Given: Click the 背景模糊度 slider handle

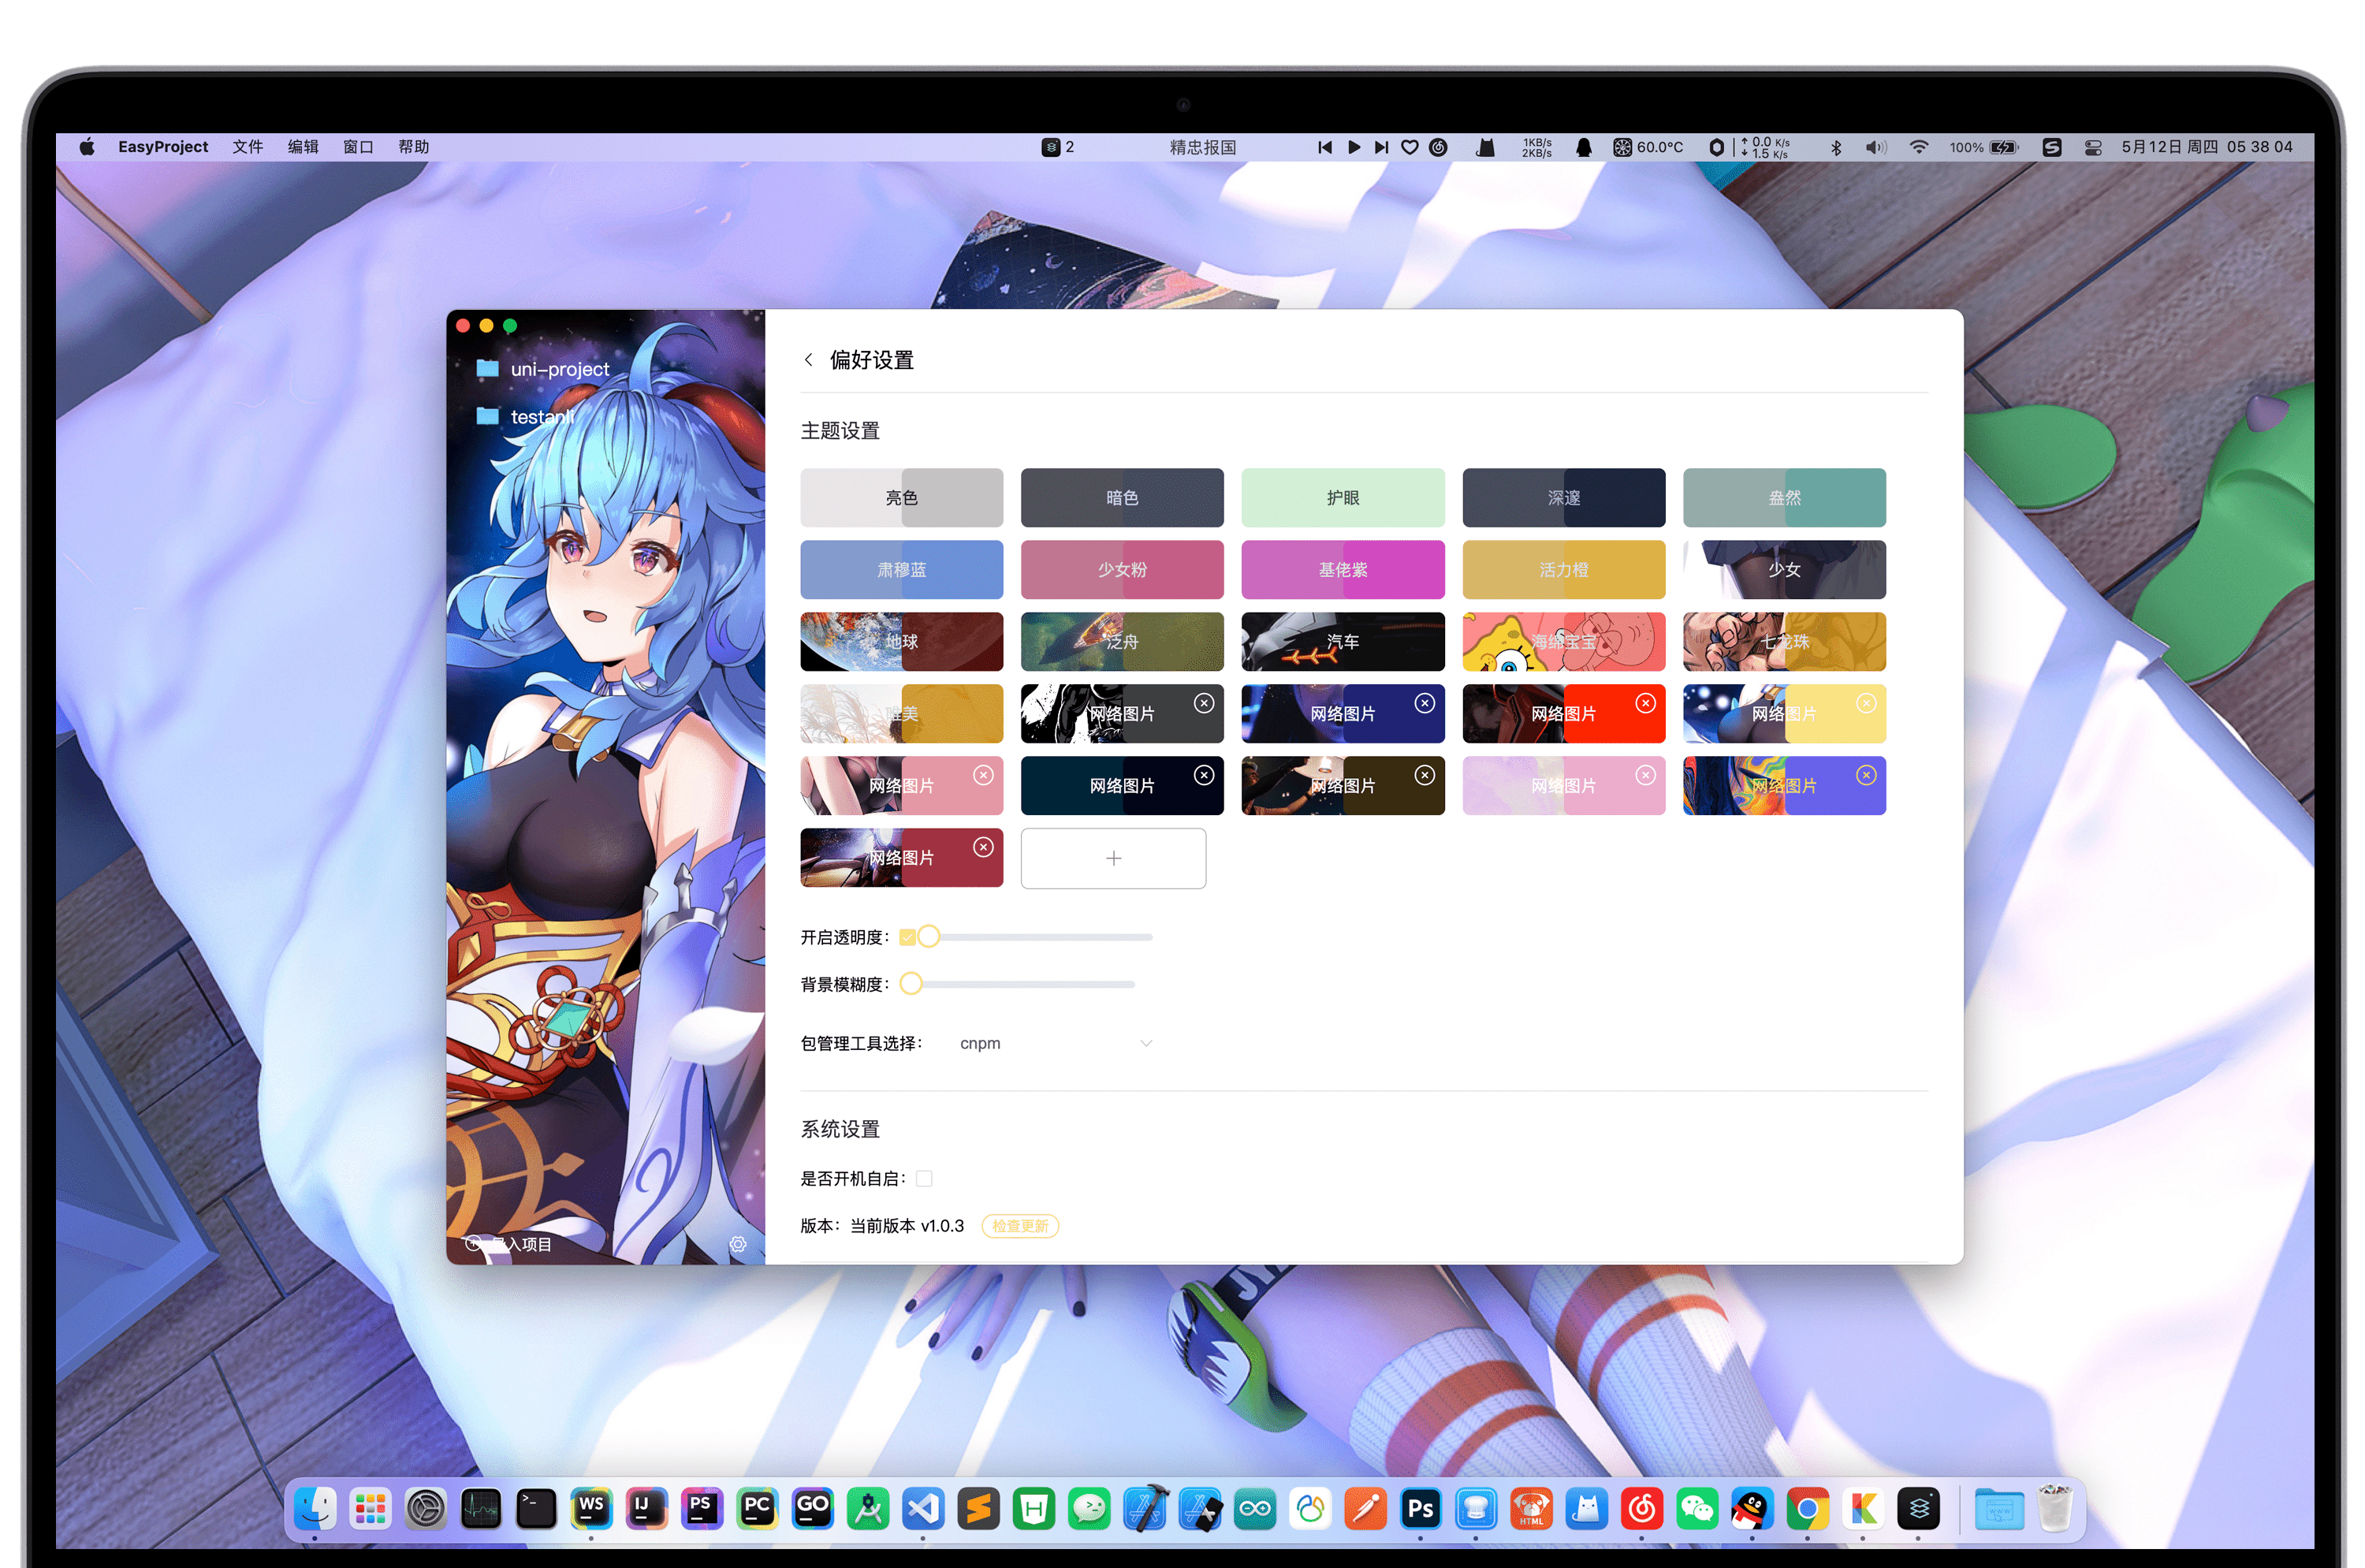Looking at the screenshot, I should [911, 984].
